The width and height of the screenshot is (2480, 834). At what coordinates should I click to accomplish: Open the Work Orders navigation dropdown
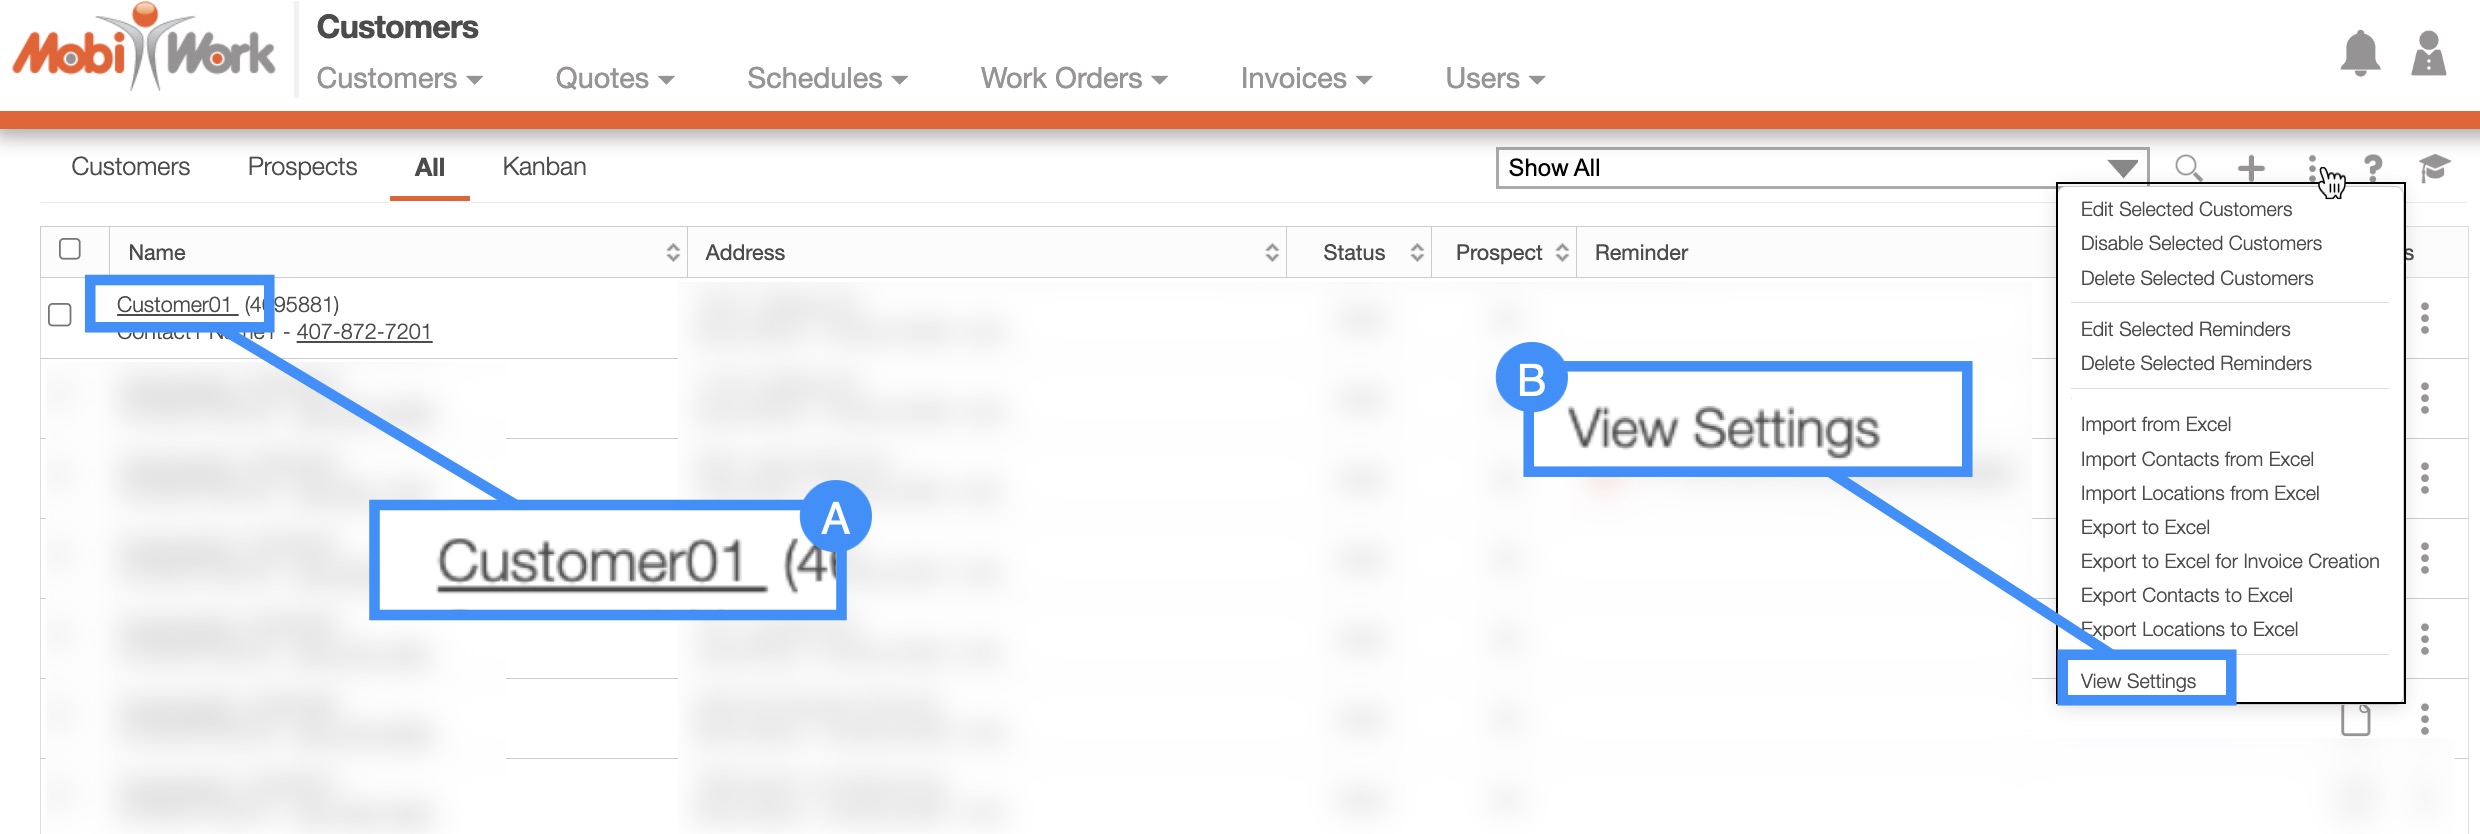(1073, 79)
